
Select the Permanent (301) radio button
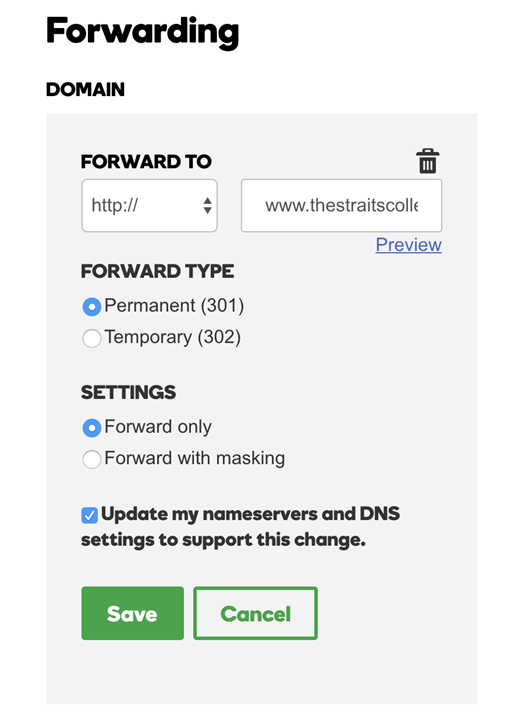(x=91, y=307)
